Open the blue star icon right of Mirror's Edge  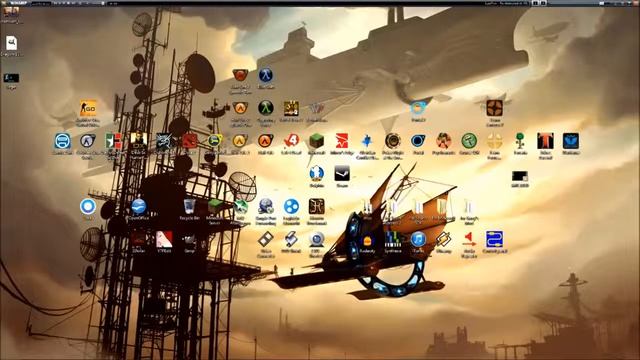click(367, 141)
